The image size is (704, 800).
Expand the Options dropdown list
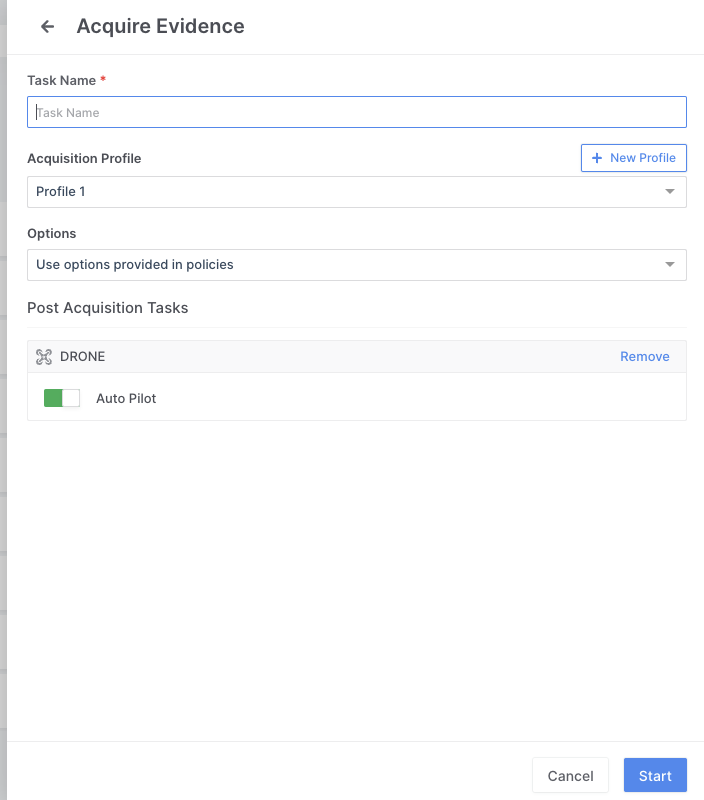[356, 264]
